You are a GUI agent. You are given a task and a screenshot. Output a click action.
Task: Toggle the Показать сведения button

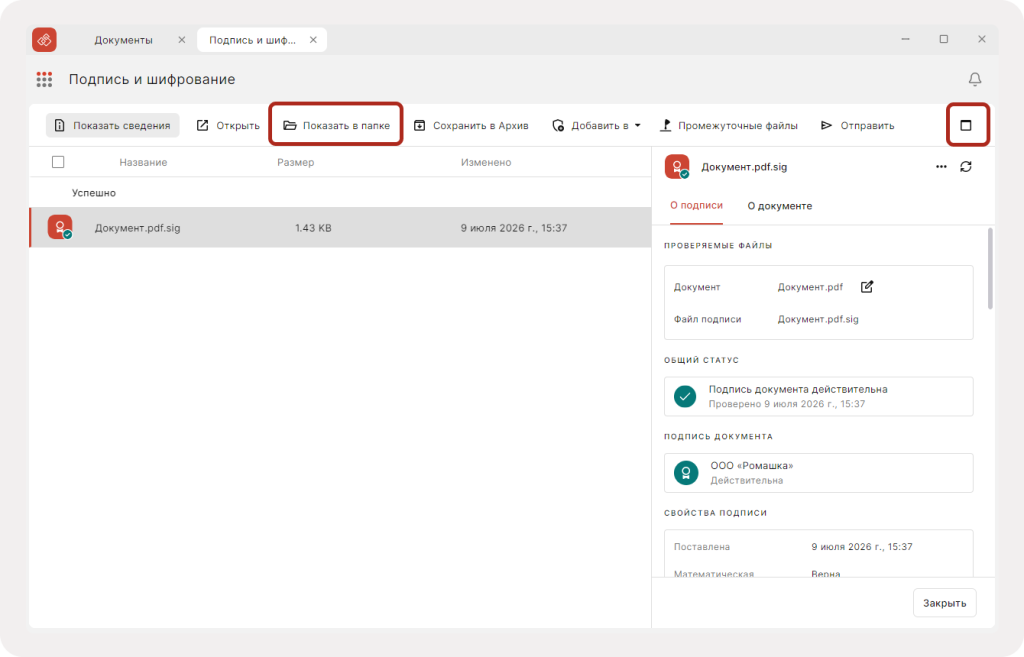click(112, 125)
